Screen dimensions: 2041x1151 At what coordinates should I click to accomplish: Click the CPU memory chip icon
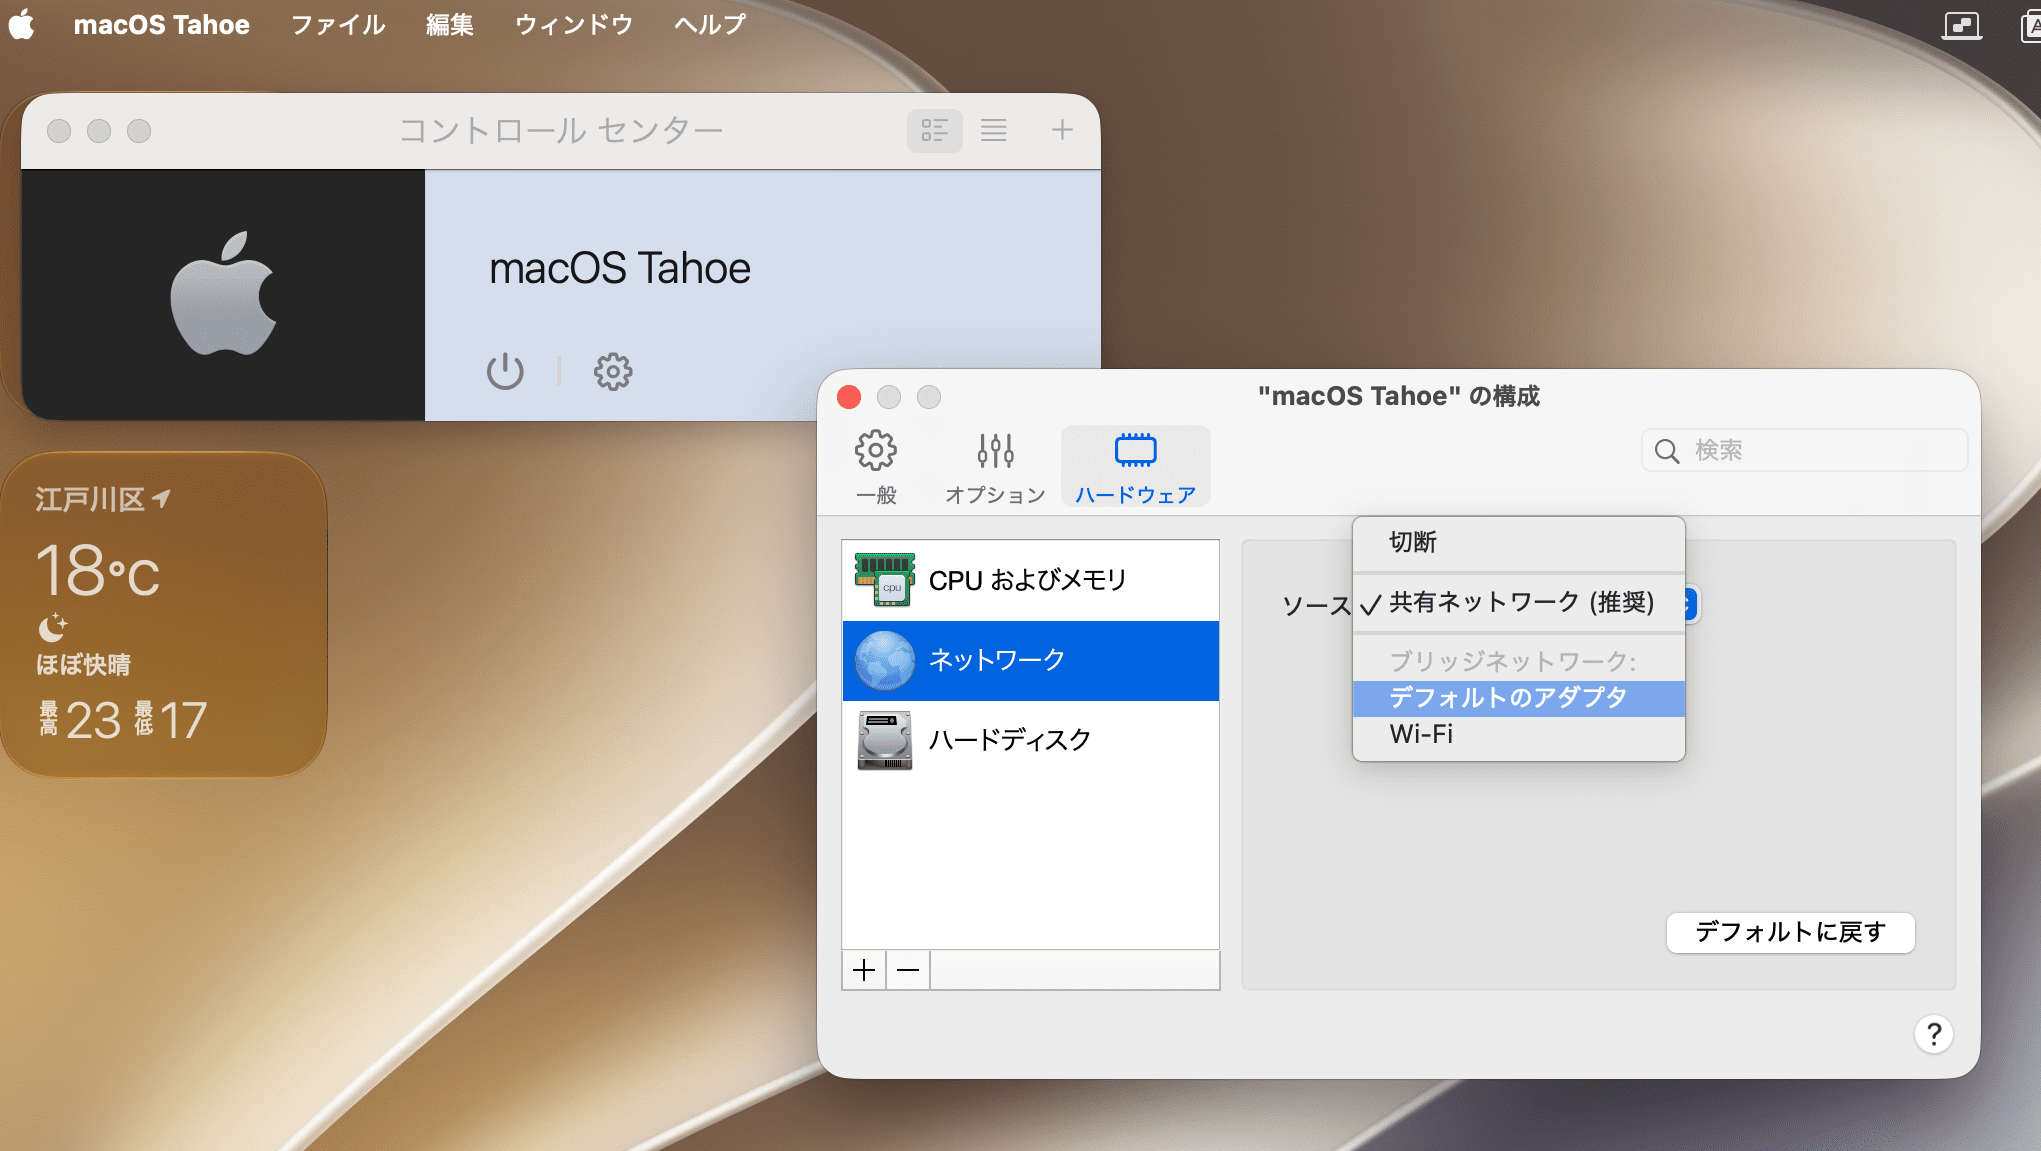(884, 580)
